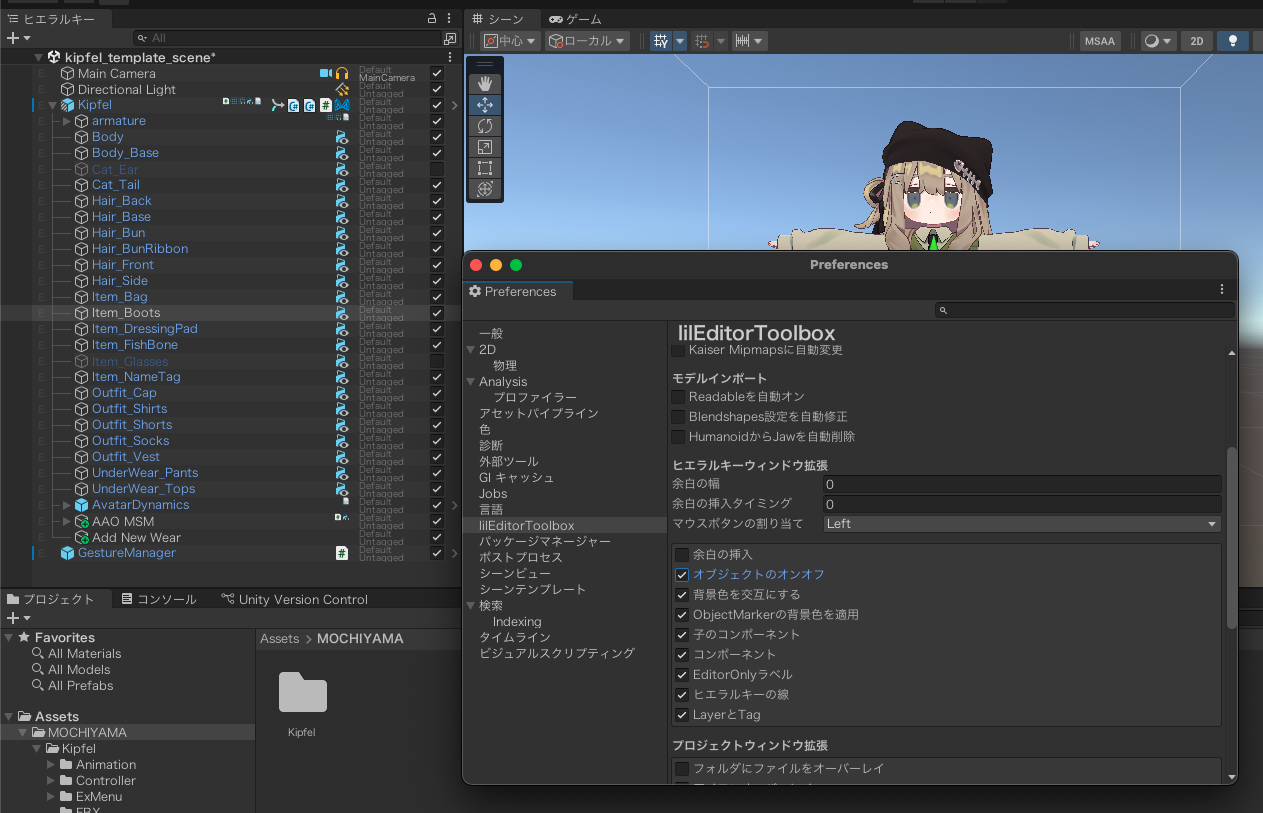Collapse the 2D section in Preferences sidebar
This screenshot has width=1263, height=813.
[x=470, y=348]
